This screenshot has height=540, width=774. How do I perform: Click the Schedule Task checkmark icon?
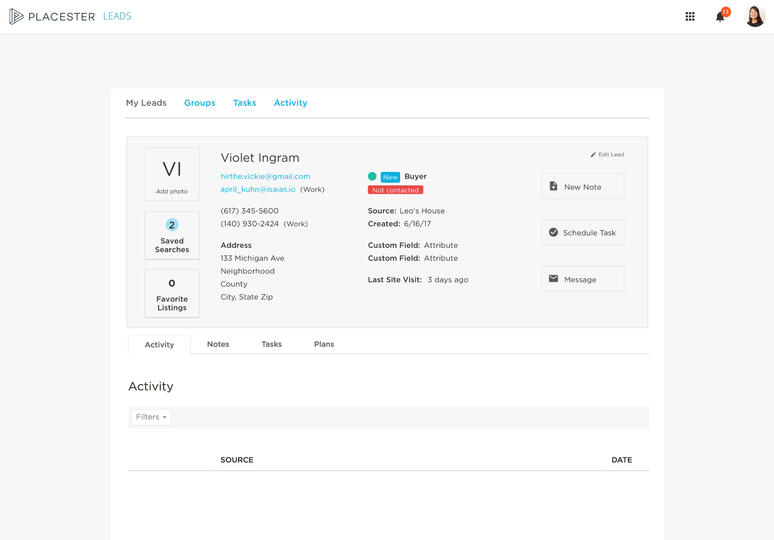click(x=554, y=232)
